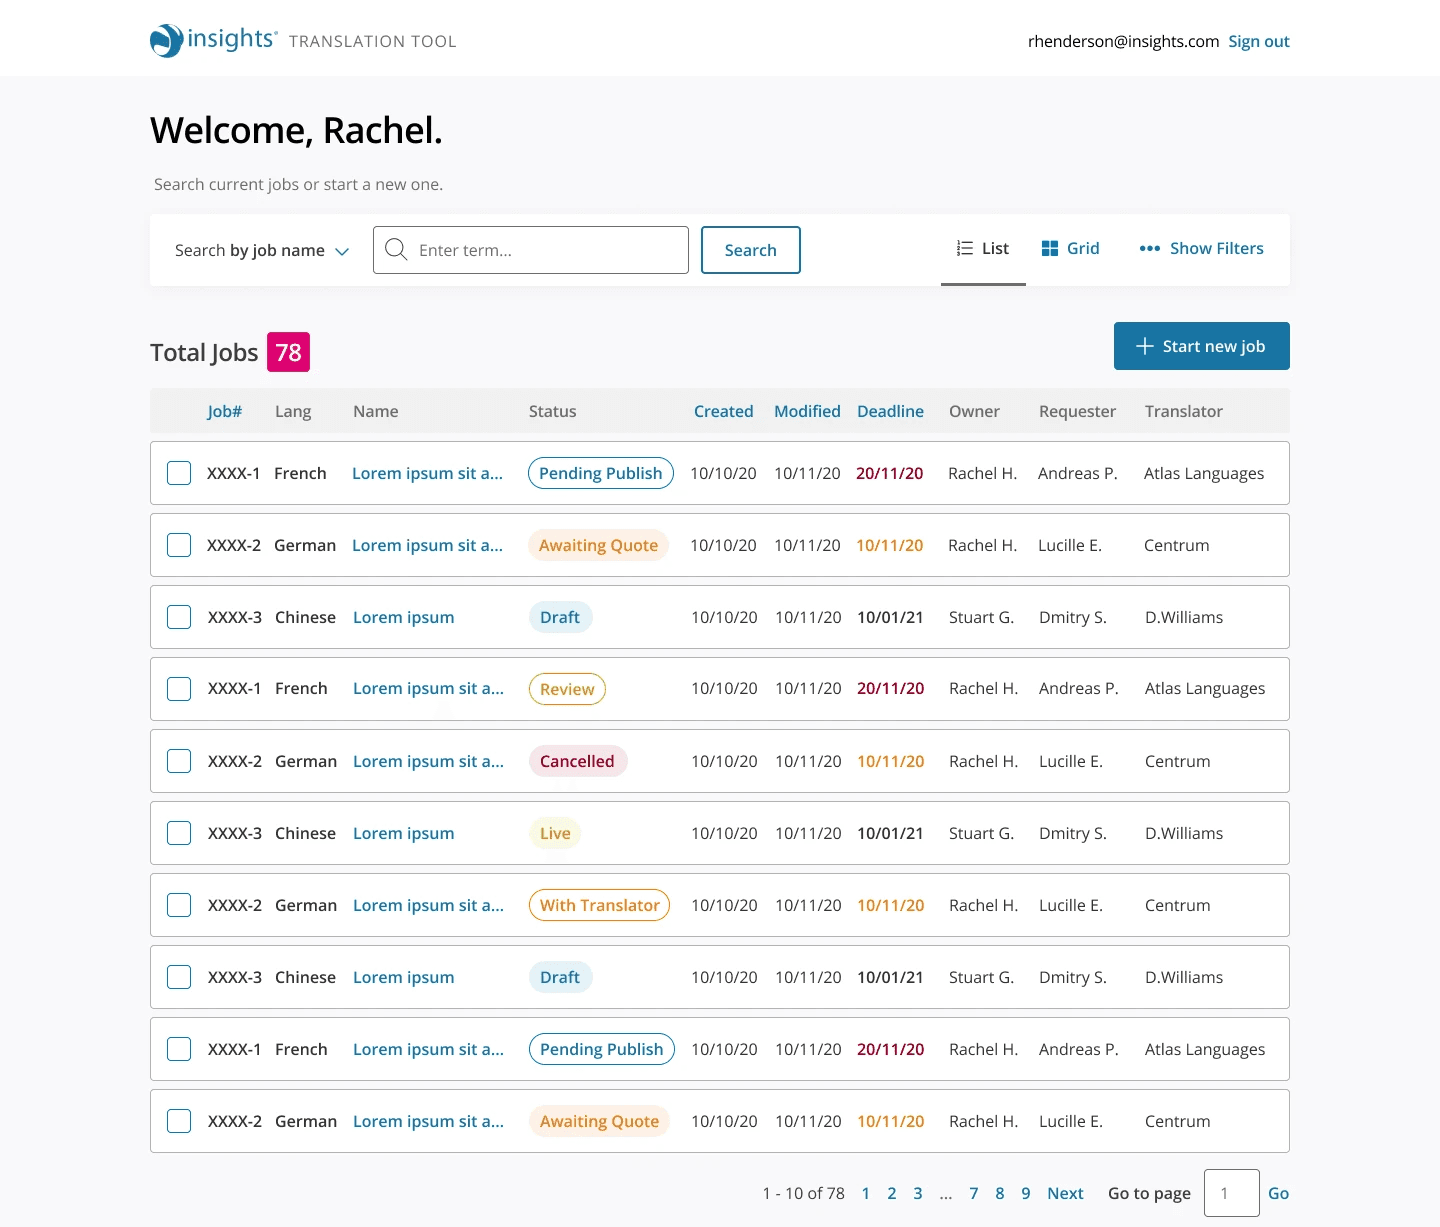Click the Owner column header
The image size is (1440, 1227).
[974, 411]
